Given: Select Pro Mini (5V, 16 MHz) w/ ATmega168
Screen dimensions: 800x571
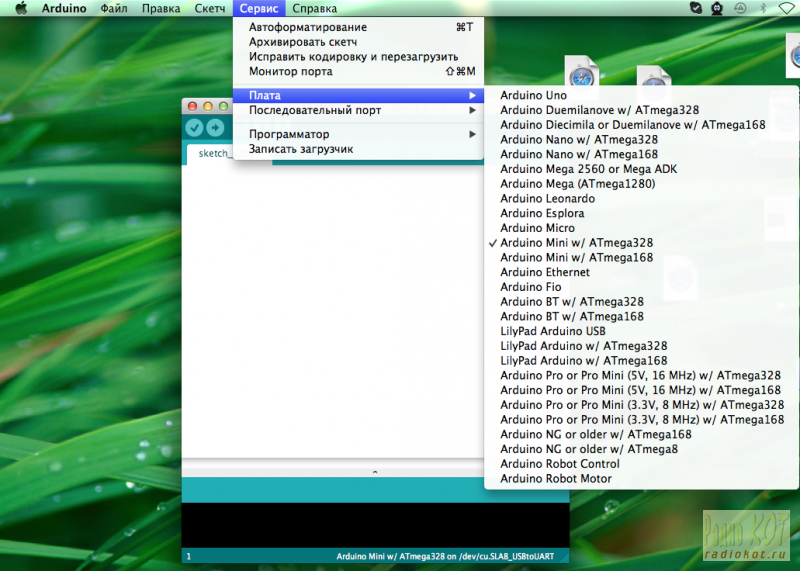Looking at the screenshot, I should point(641,390).
